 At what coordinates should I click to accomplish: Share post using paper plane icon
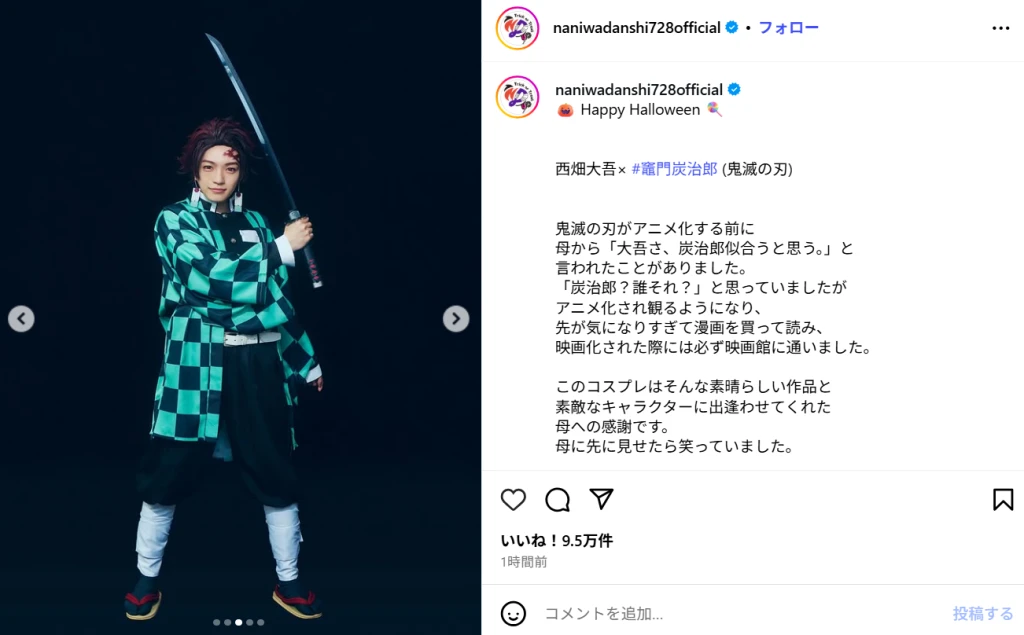click(x=601, y=499)
